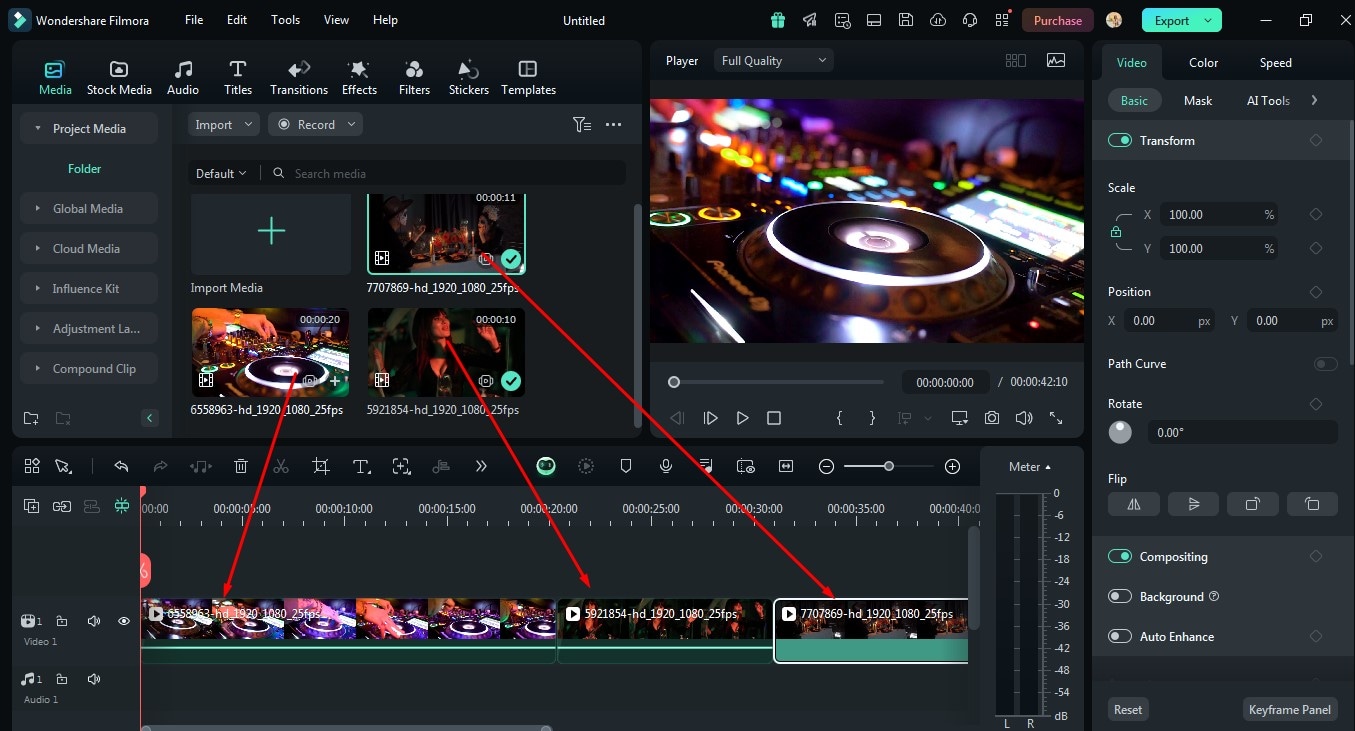Click the Delete trash icon in timeline toolbar
Viewport: 1355px width, 731px height.
pos(241,466)
